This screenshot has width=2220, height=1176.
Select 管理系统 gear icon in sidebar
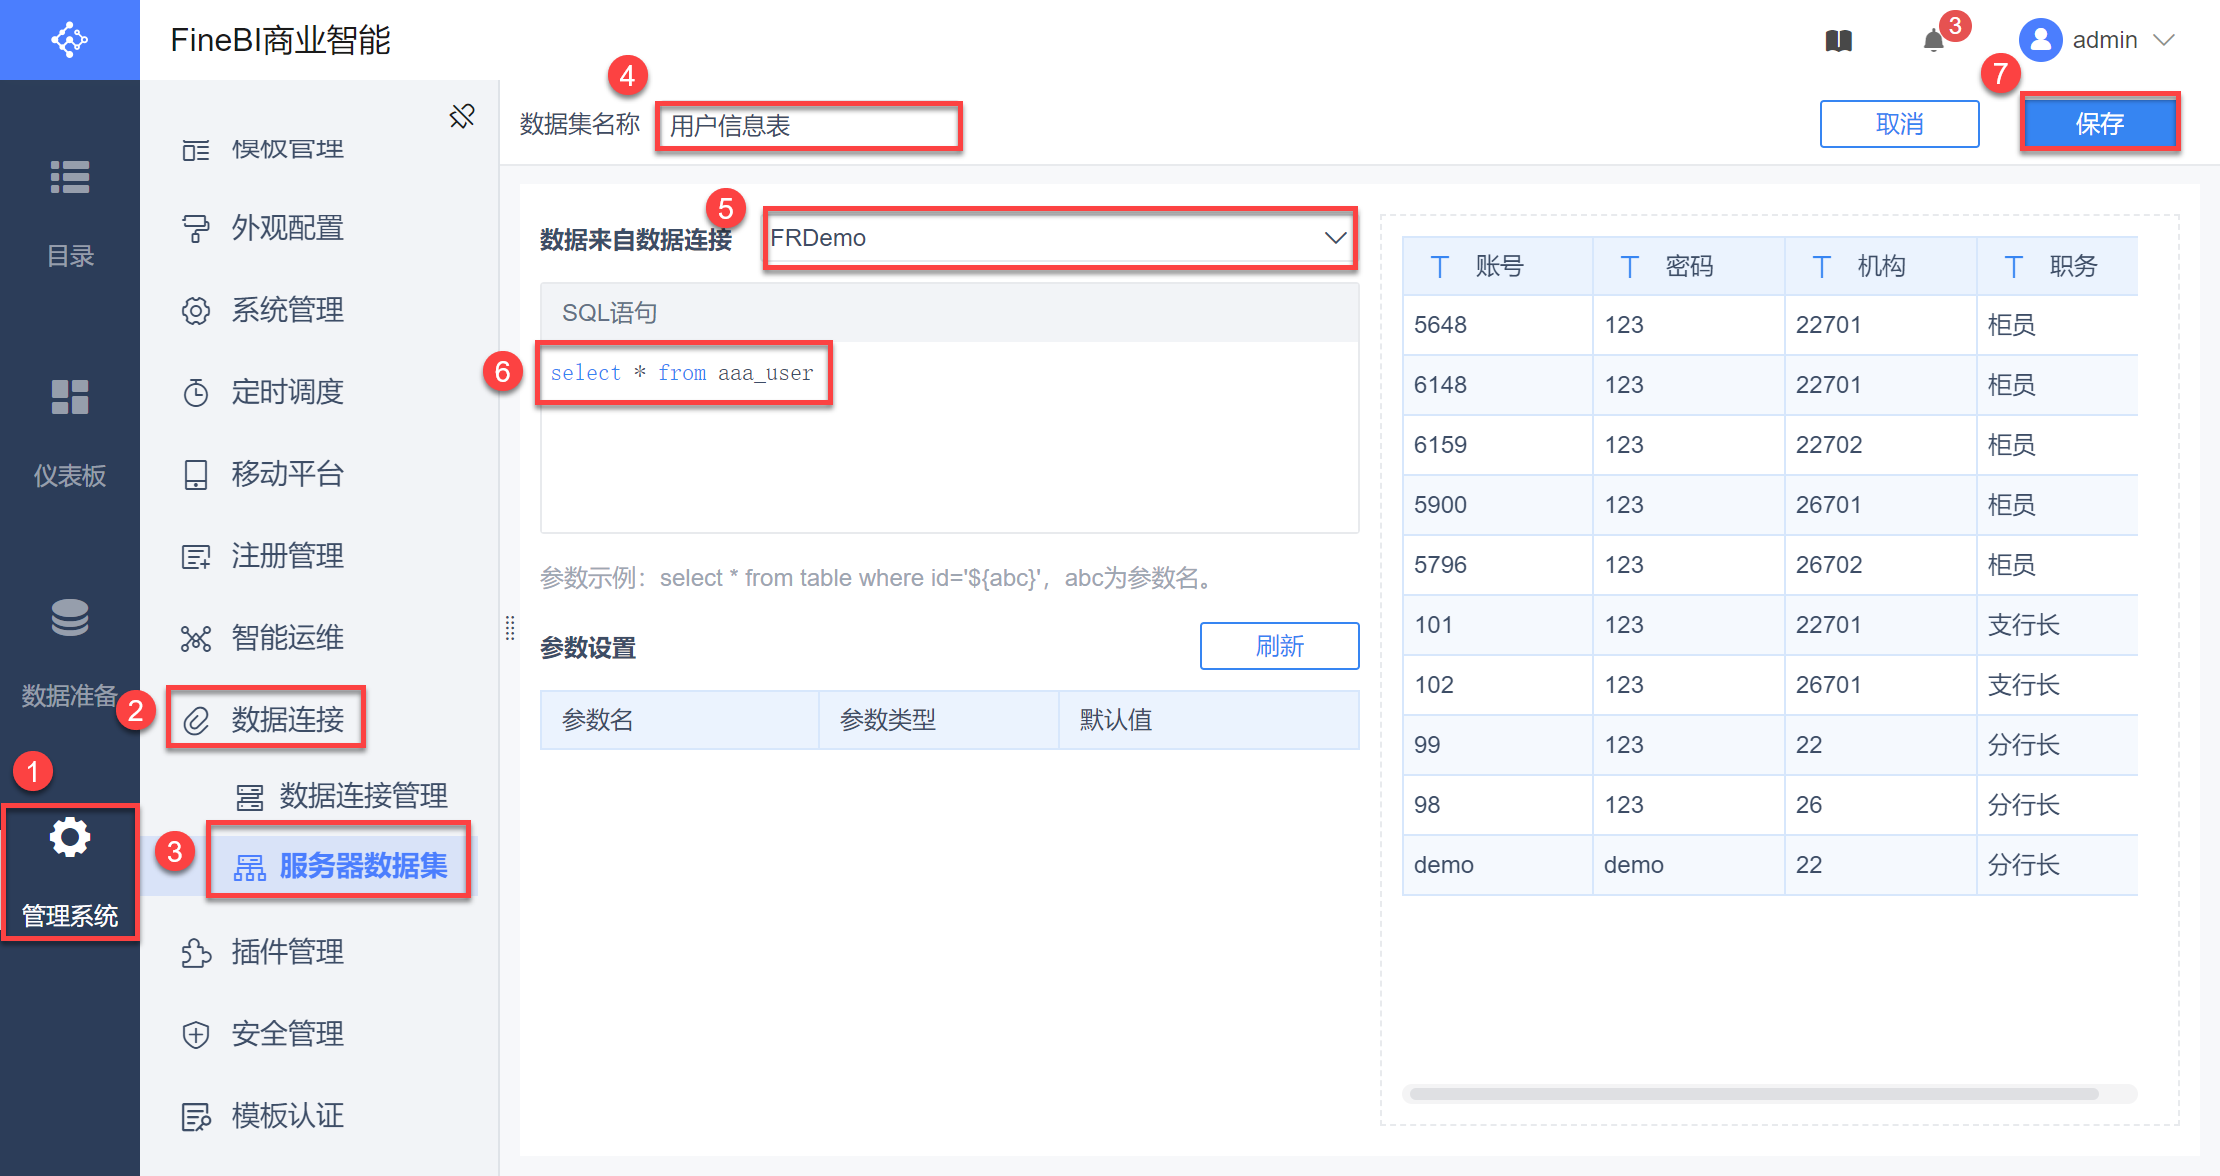pyautogui.click(x=70, y=870)
